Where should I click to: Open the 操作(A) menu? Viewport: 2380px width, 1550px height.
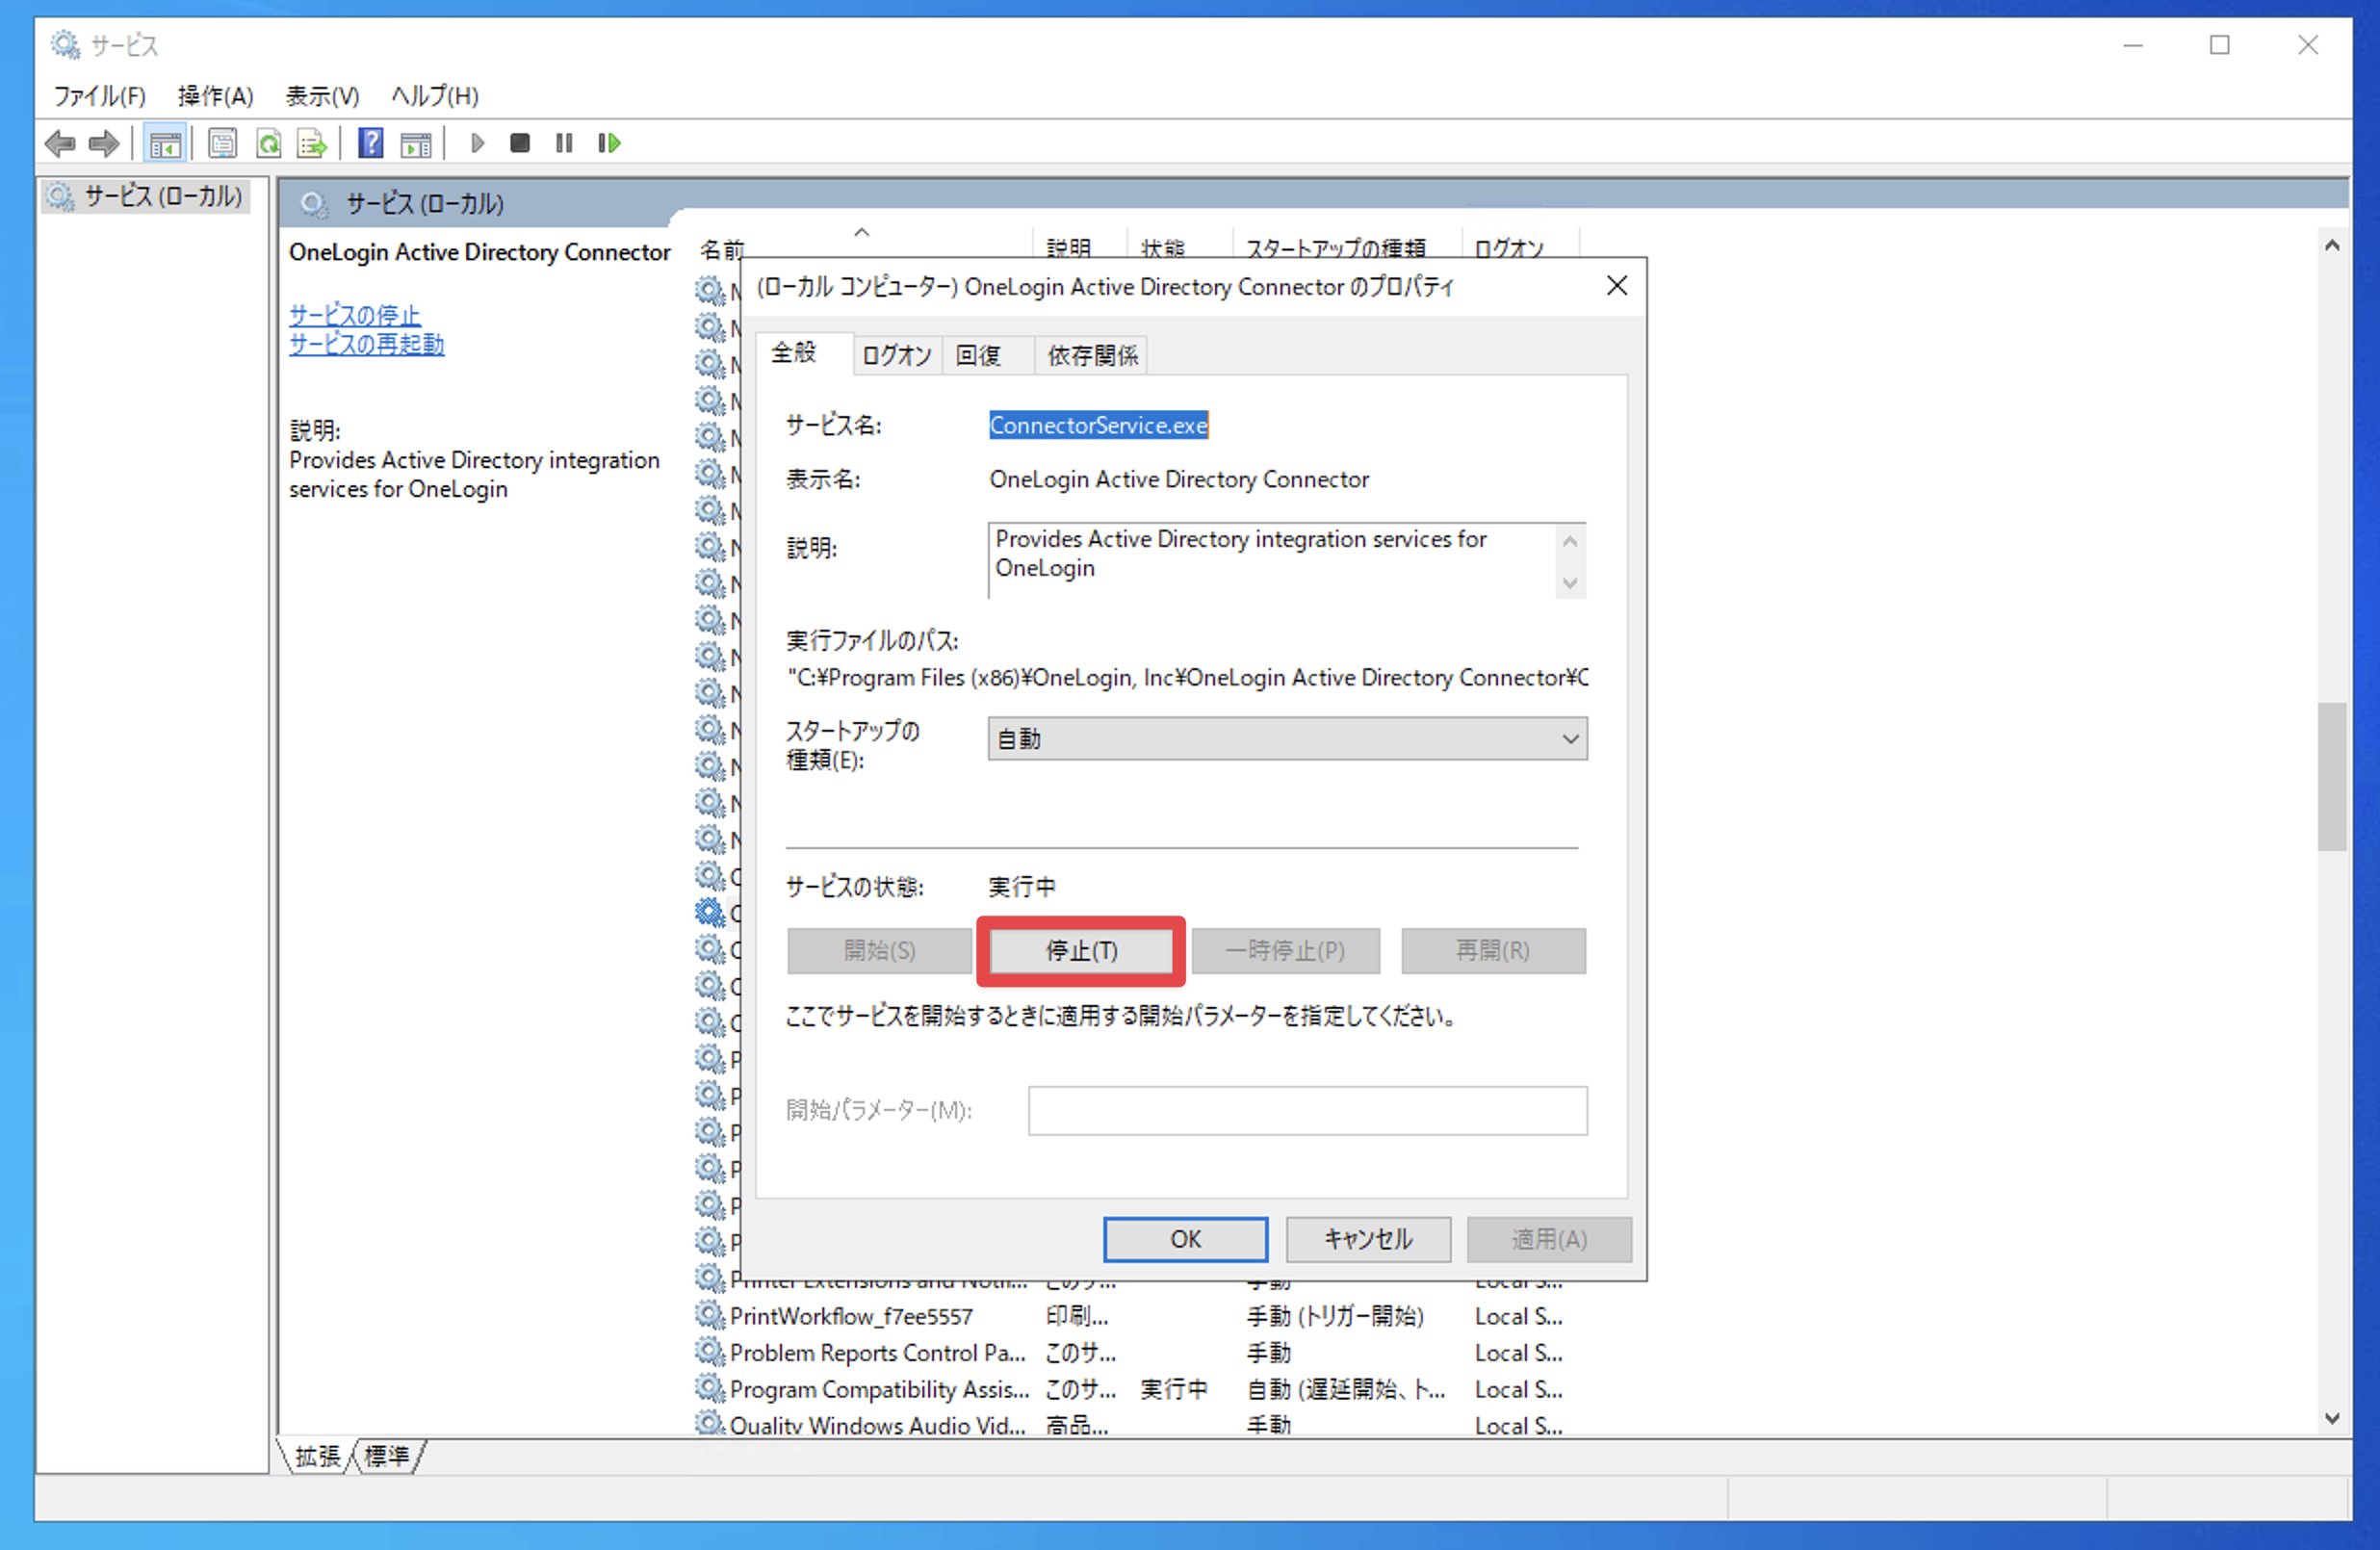pyautogui.click(x=215, y=96)
